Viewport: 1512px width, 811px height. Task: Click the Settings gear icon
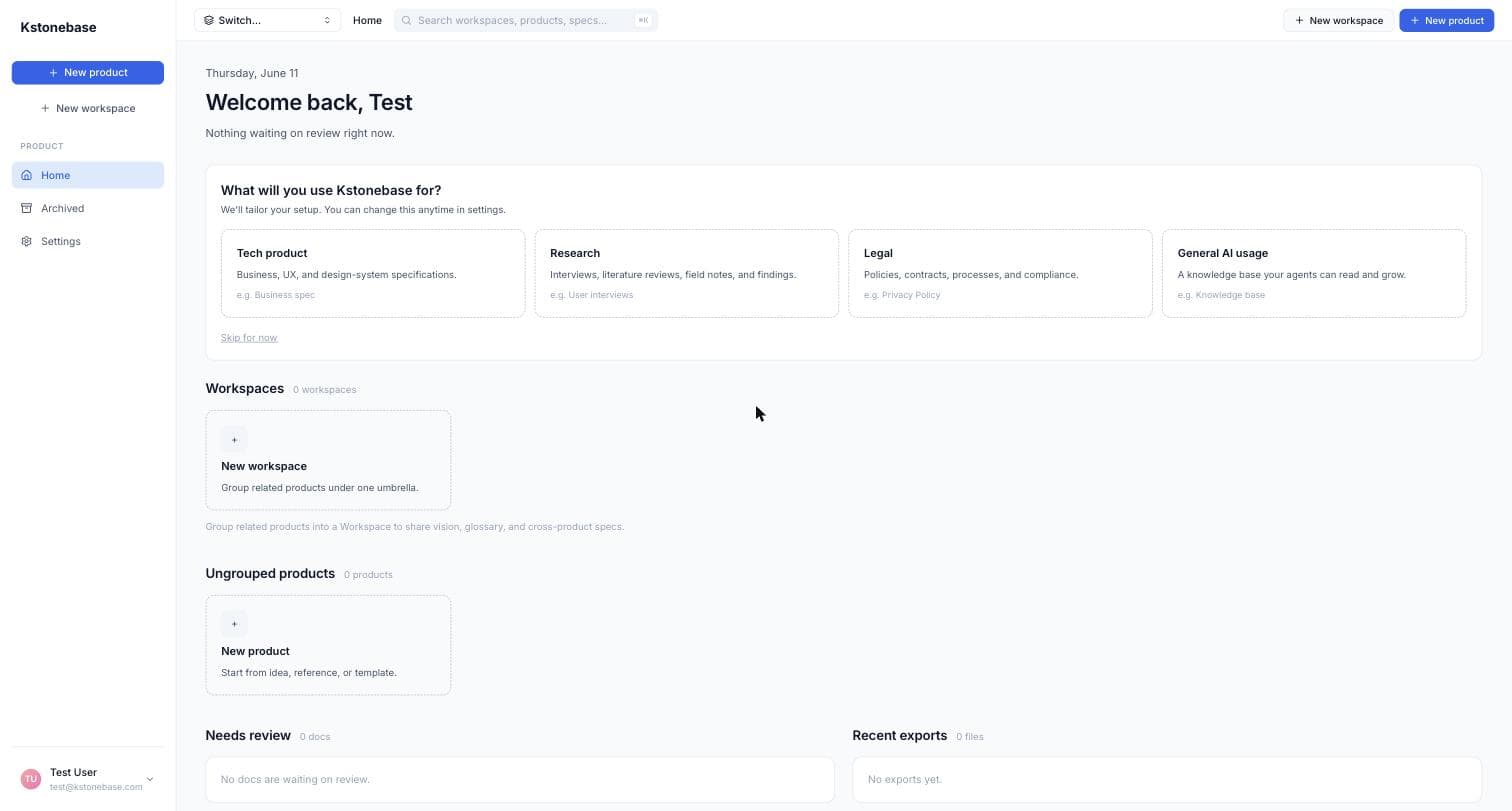[27, 241]
